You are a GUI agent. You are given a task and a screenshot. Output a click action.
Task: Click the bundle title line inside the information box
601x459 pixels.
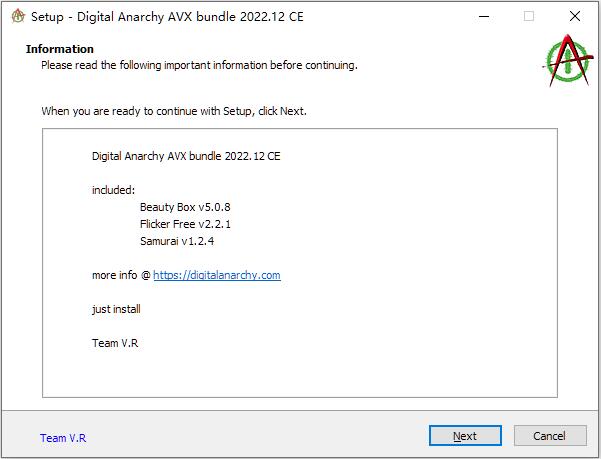click(186, 156)
